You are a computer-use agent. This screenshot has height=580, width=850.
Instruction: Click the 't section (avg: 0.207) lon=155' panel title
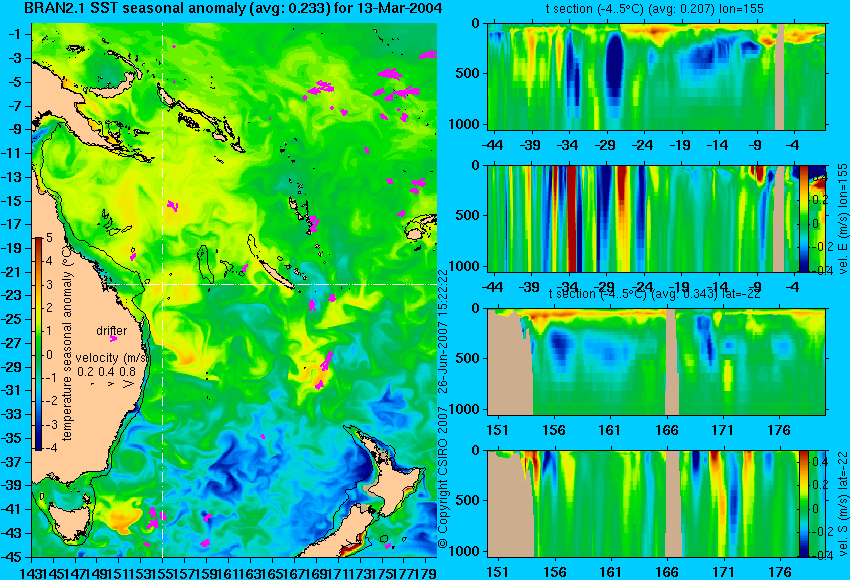(656, 9)
